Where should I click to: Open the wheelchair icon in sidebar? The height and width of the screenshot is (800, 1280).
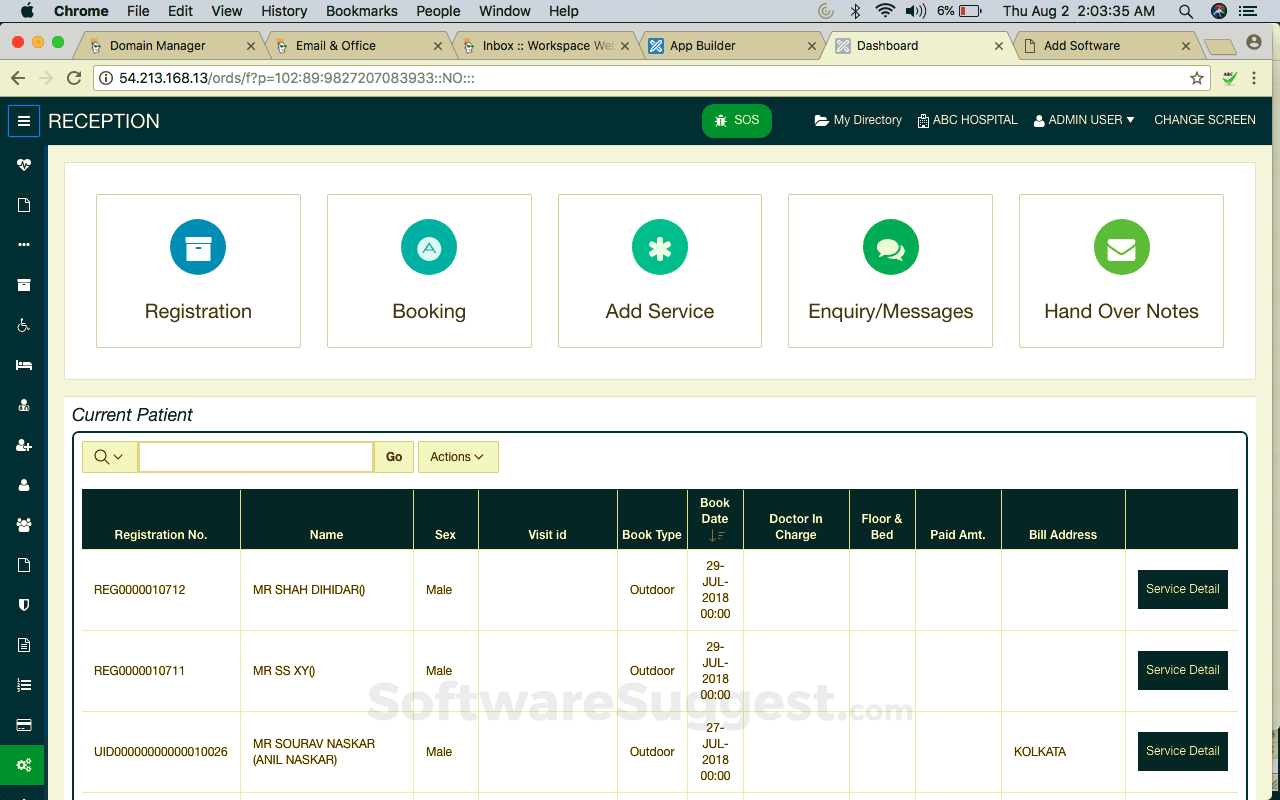coord(24,325)
